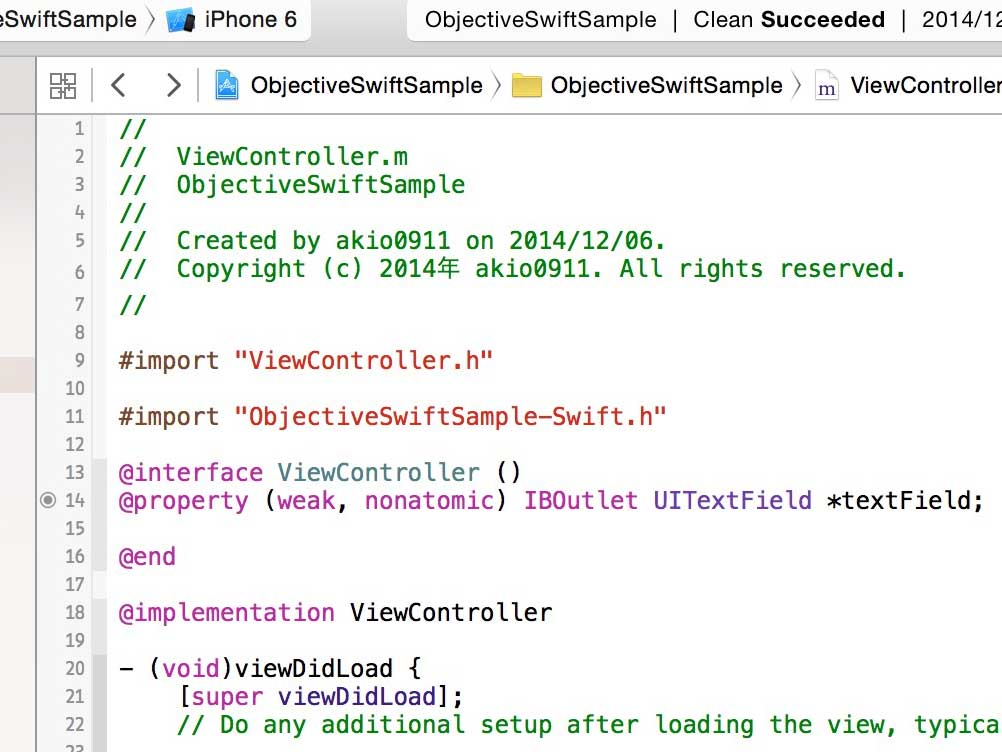Click the Clean Succeeded activity status
1002x752 pixels.
pyautogui.click(x=789, y=20)
